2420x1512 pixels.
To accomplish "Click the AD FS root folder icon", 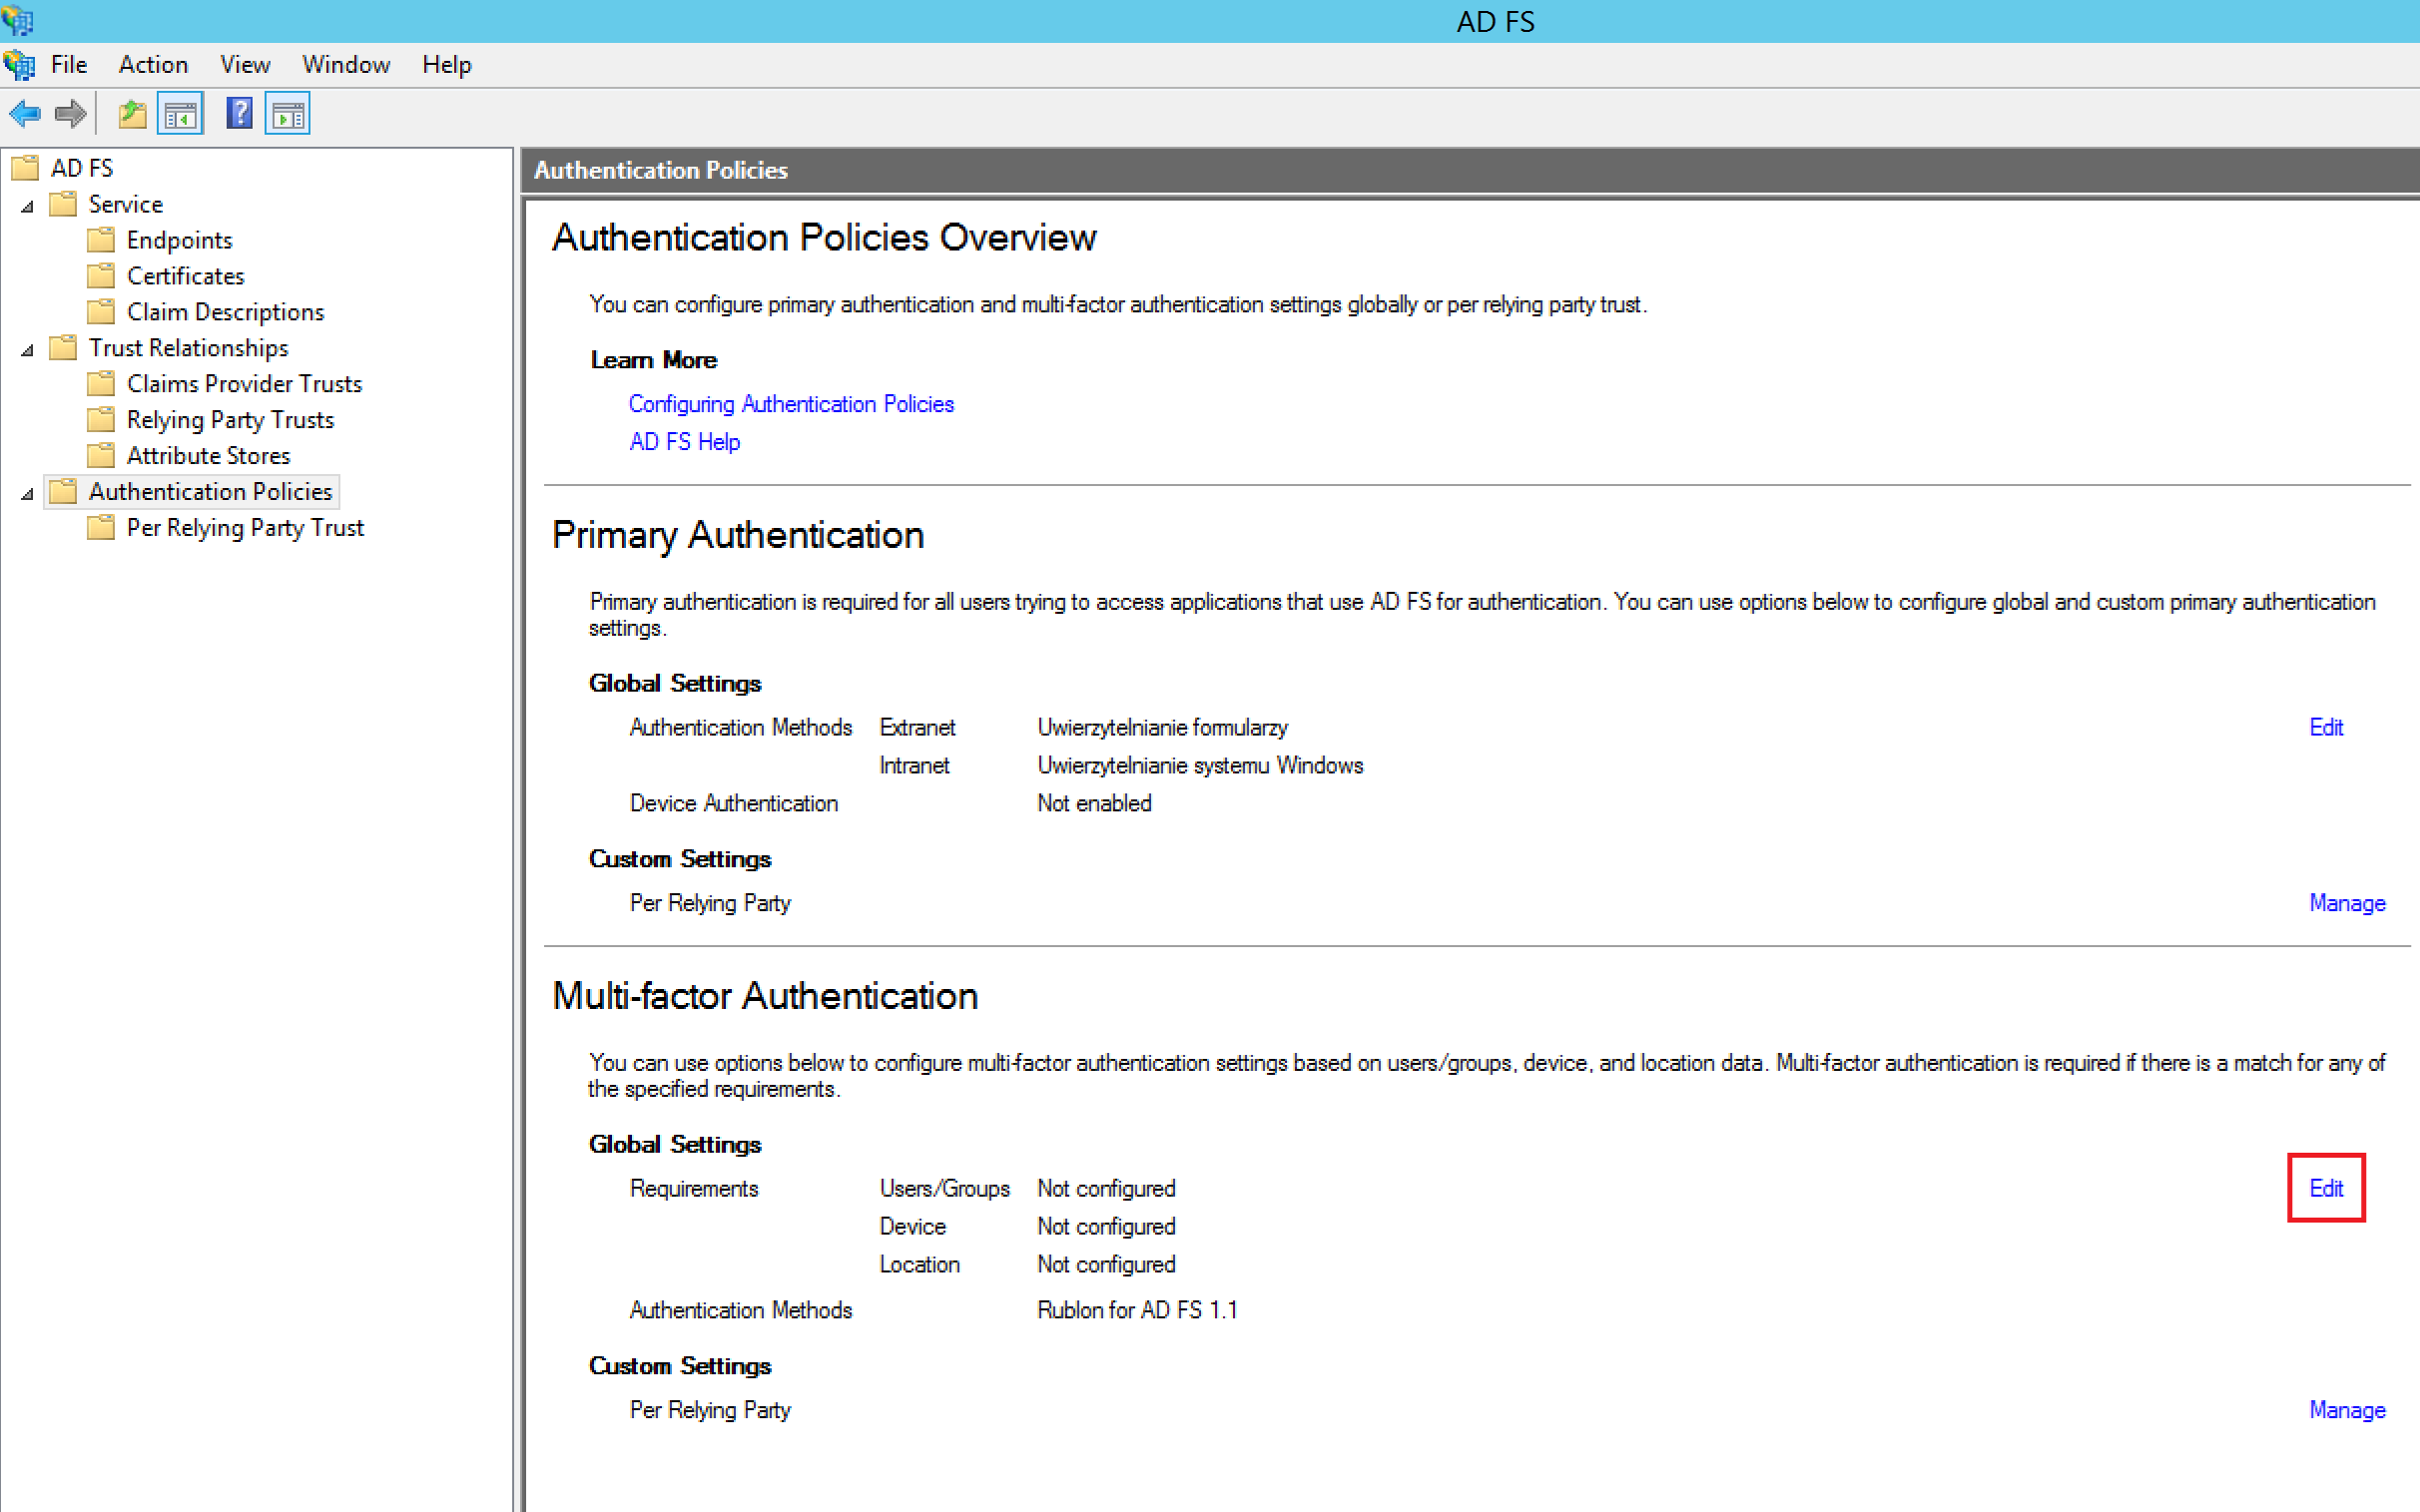I will pyautogui.click(x=25, y=168).
